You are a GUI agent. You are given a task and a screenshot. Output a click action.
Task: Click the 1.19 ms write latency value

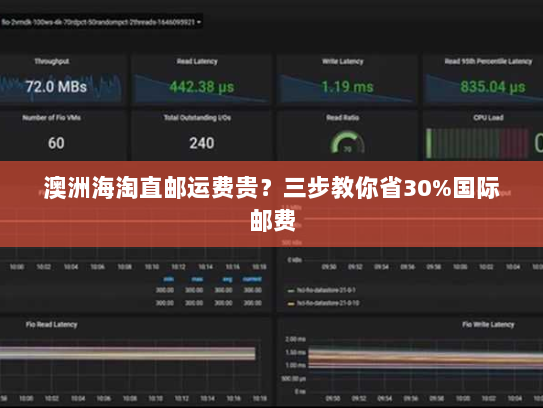coord(347,86)
